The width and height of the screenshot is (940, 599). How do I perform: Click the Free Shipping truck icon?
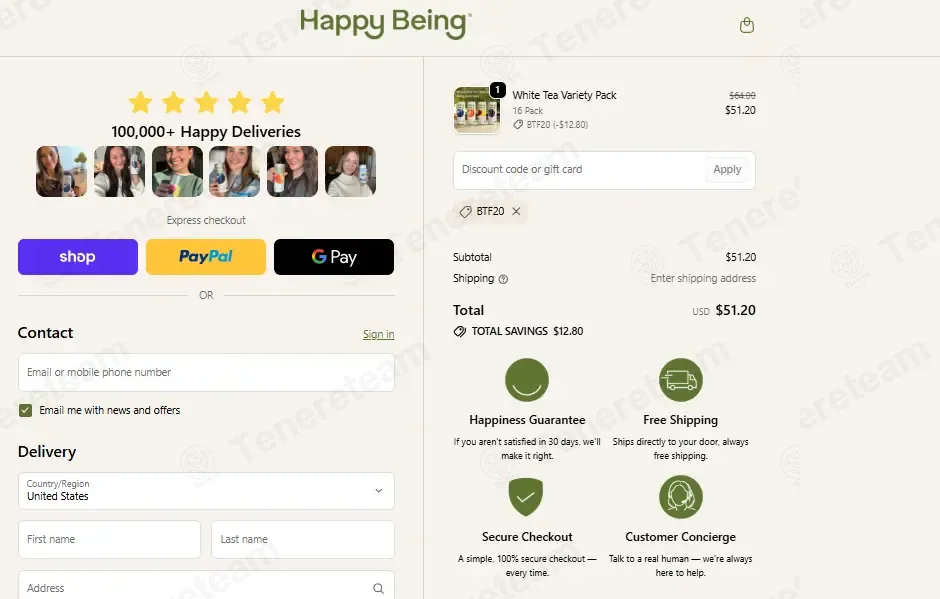(x=680, y=380)
